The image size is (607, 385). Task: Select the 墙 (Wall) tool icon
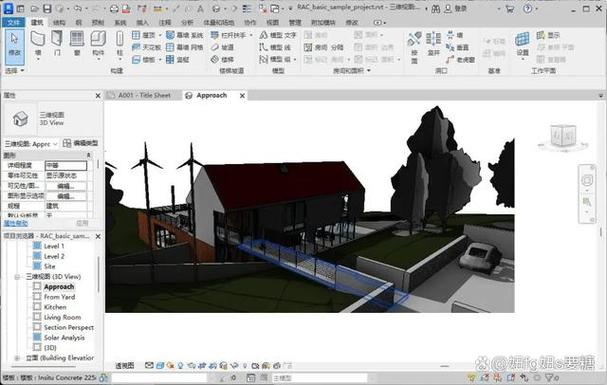click(x=38, y=39)
